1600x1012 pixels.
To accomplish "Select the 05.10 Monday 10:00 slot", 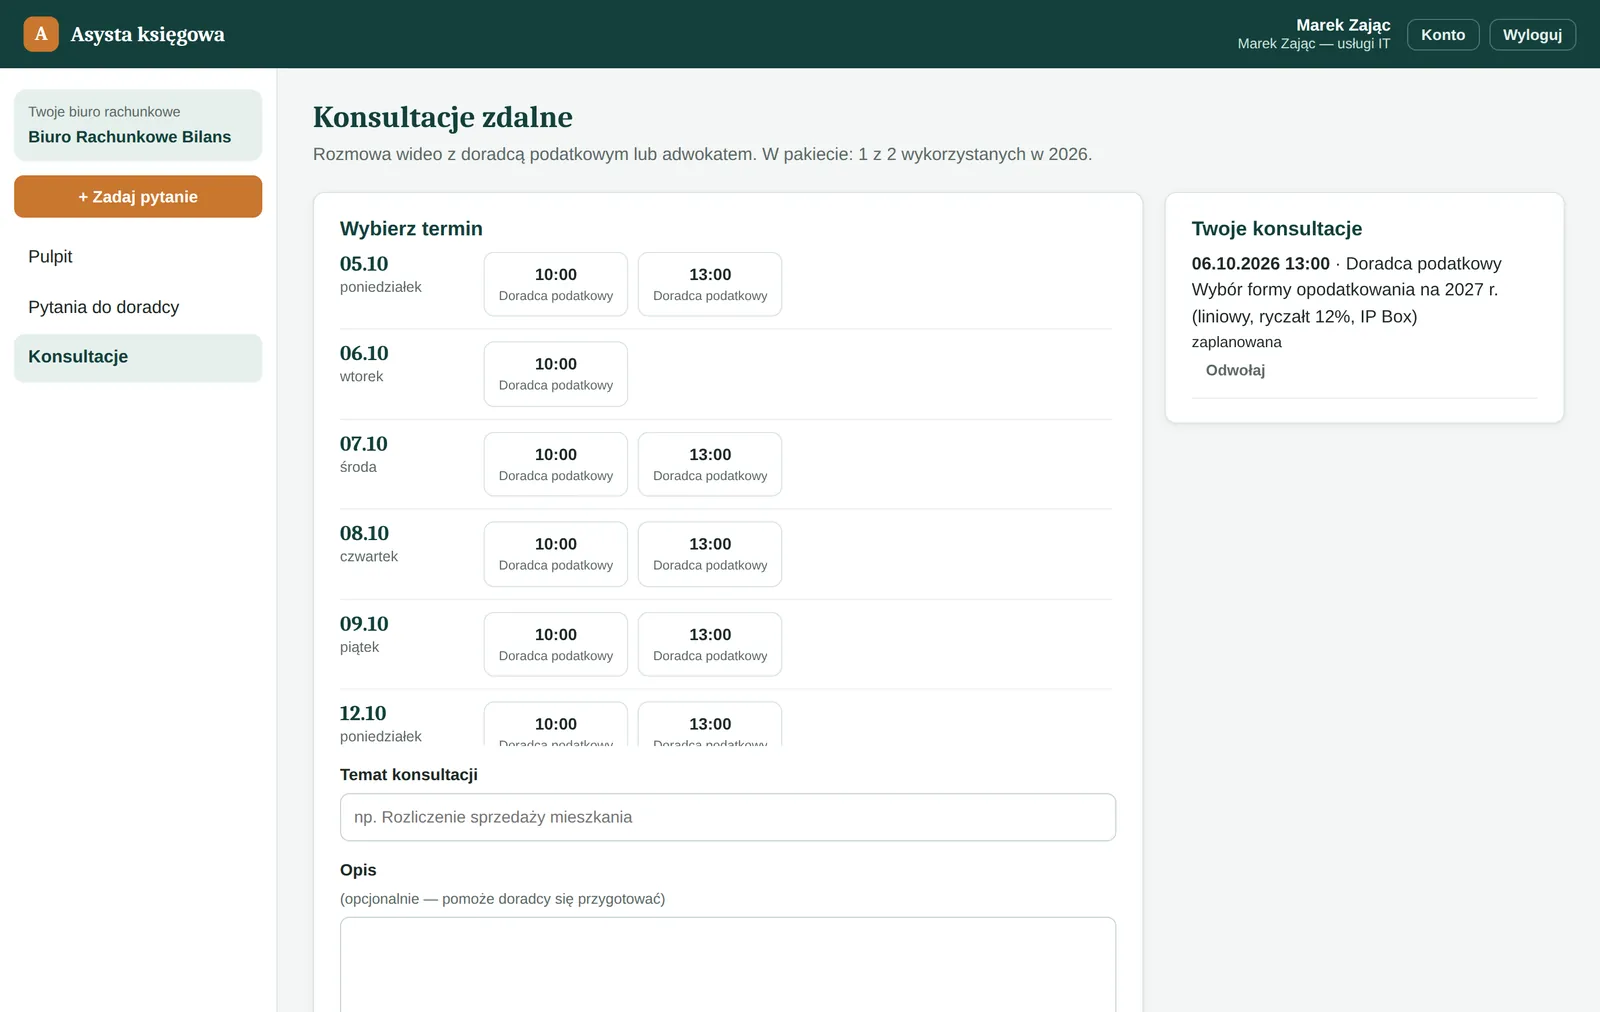I will 556,284.
